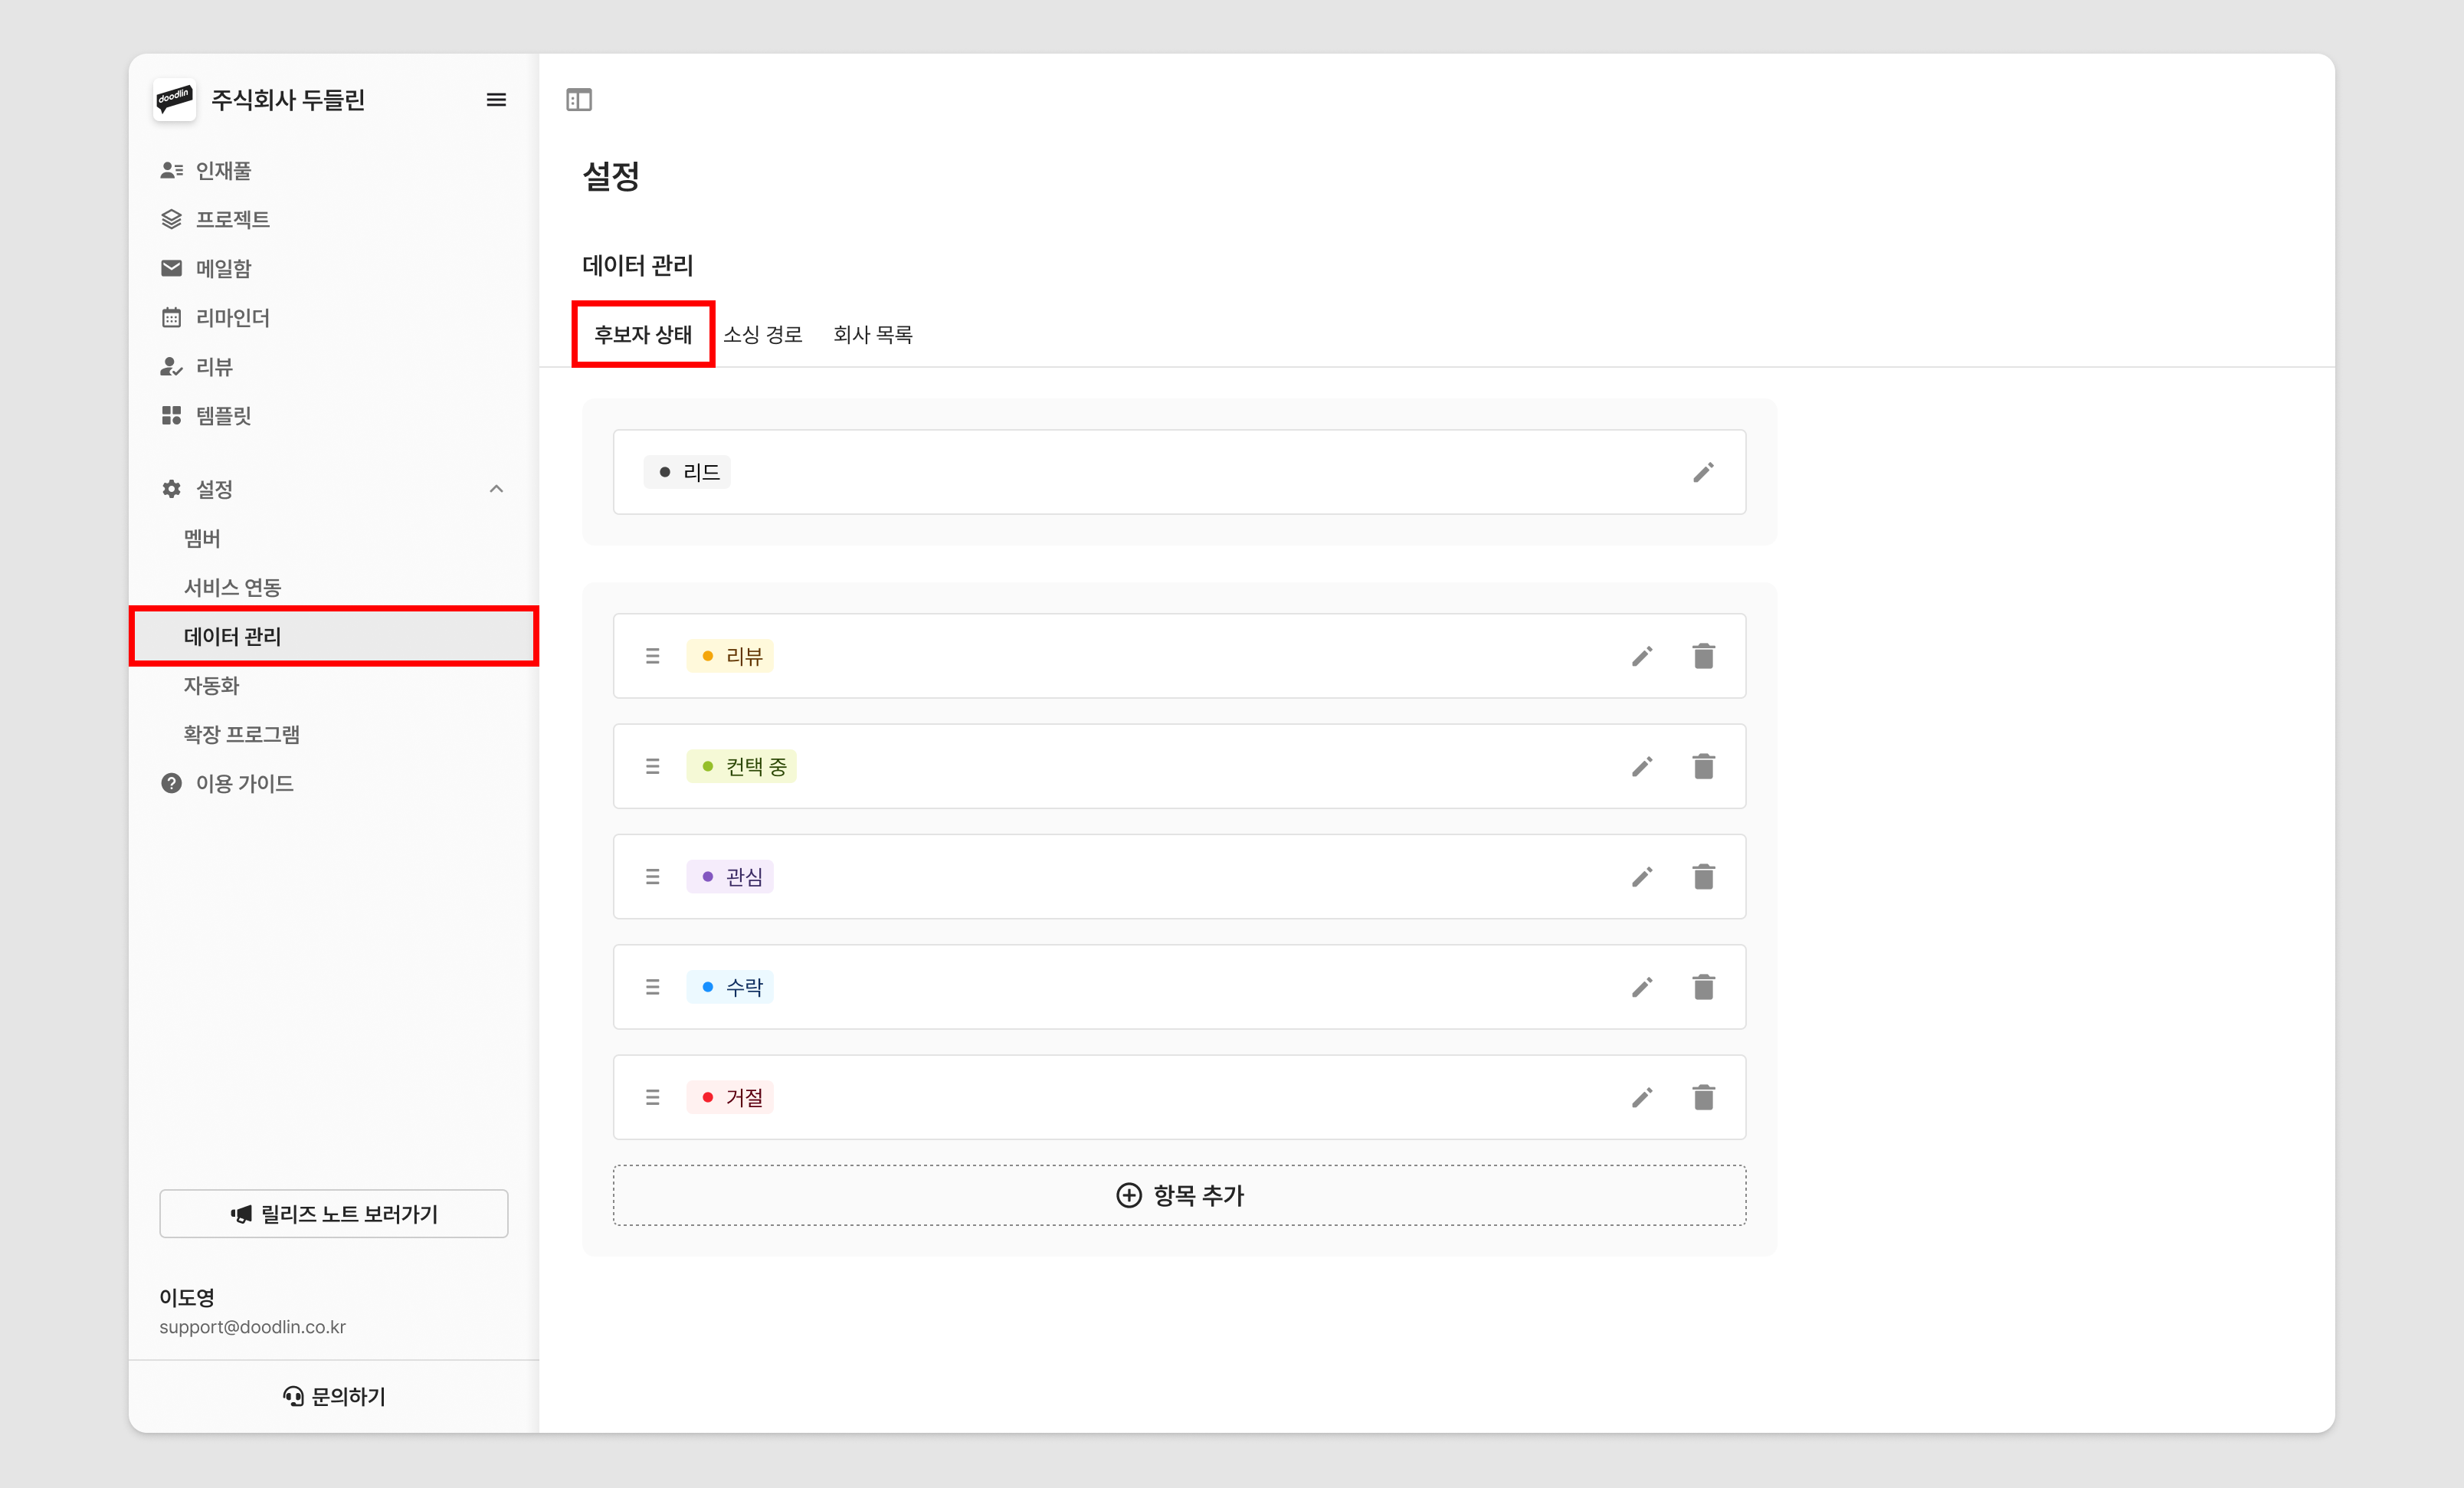
Task: Click pencil icon on 수락 row
Action: pyautogui.click(x=1641, y=987)
